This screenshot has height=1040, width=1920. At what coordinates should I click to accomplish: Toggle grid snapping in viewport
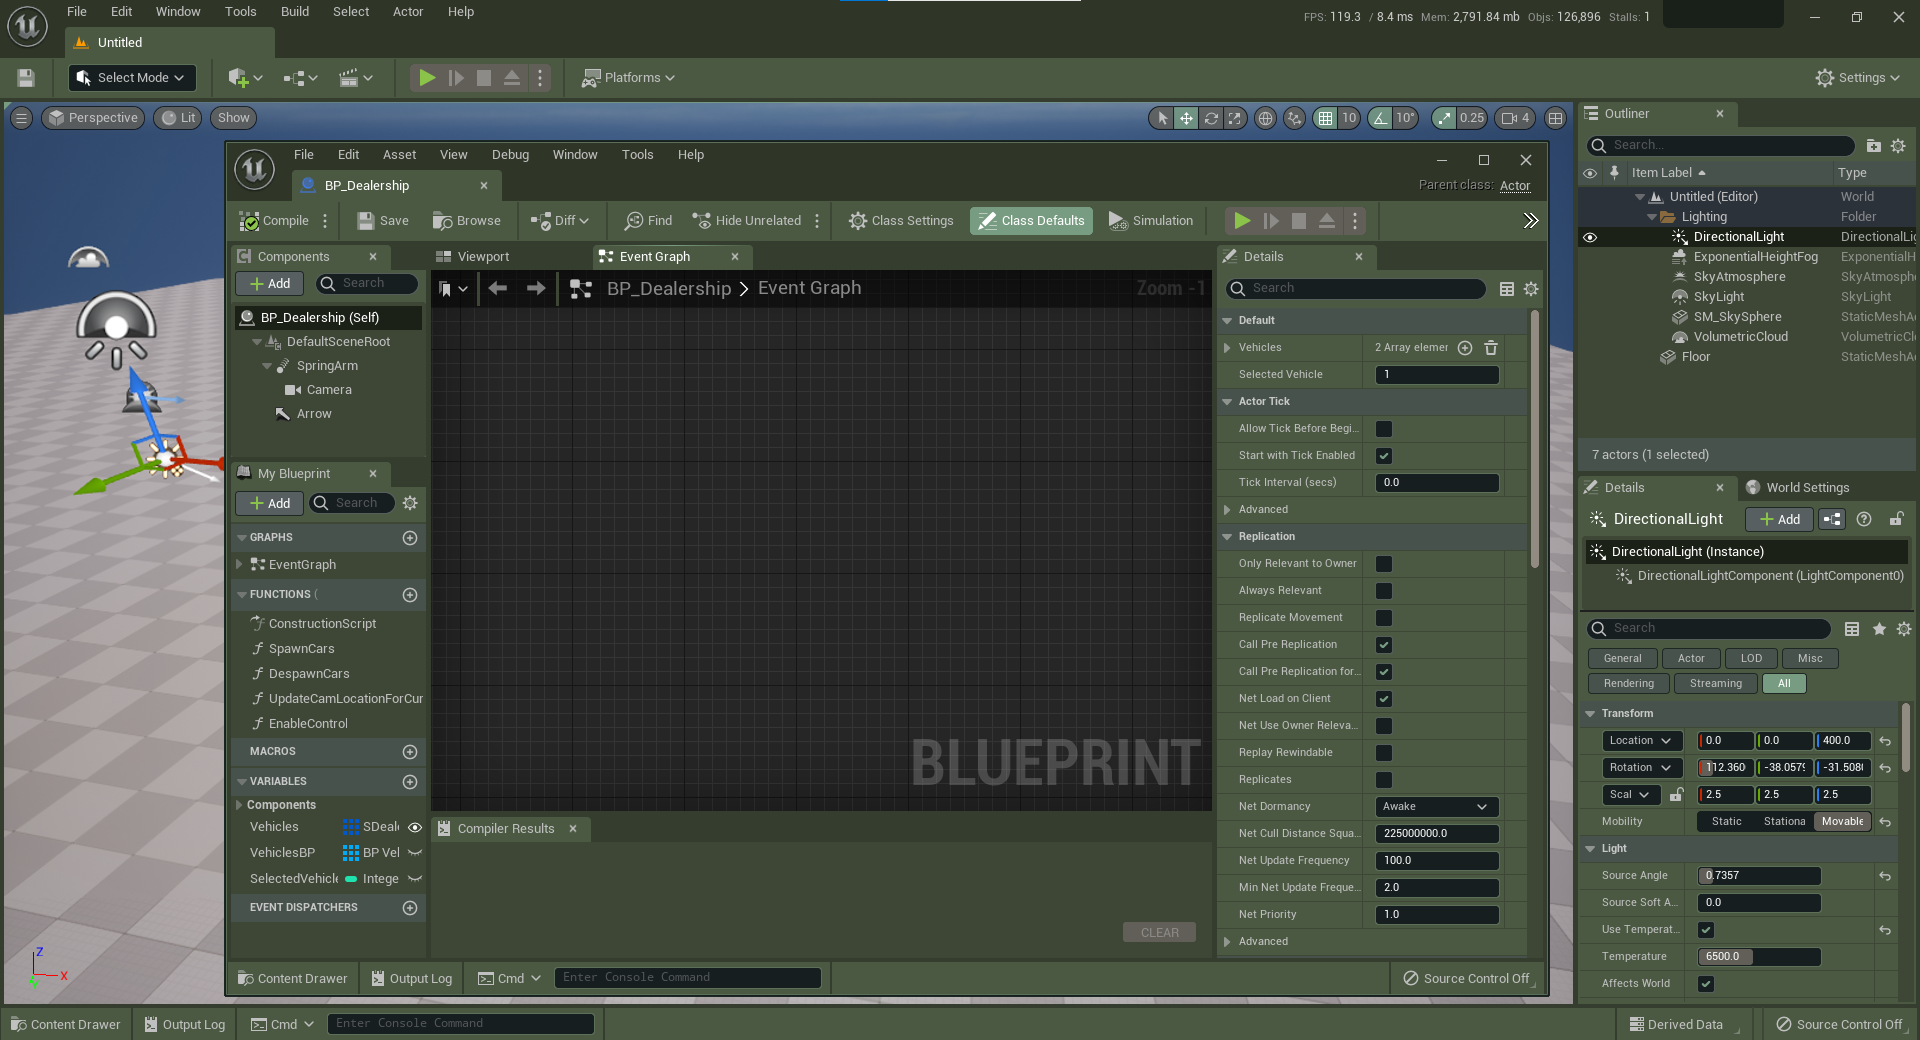pos(1325,118)
